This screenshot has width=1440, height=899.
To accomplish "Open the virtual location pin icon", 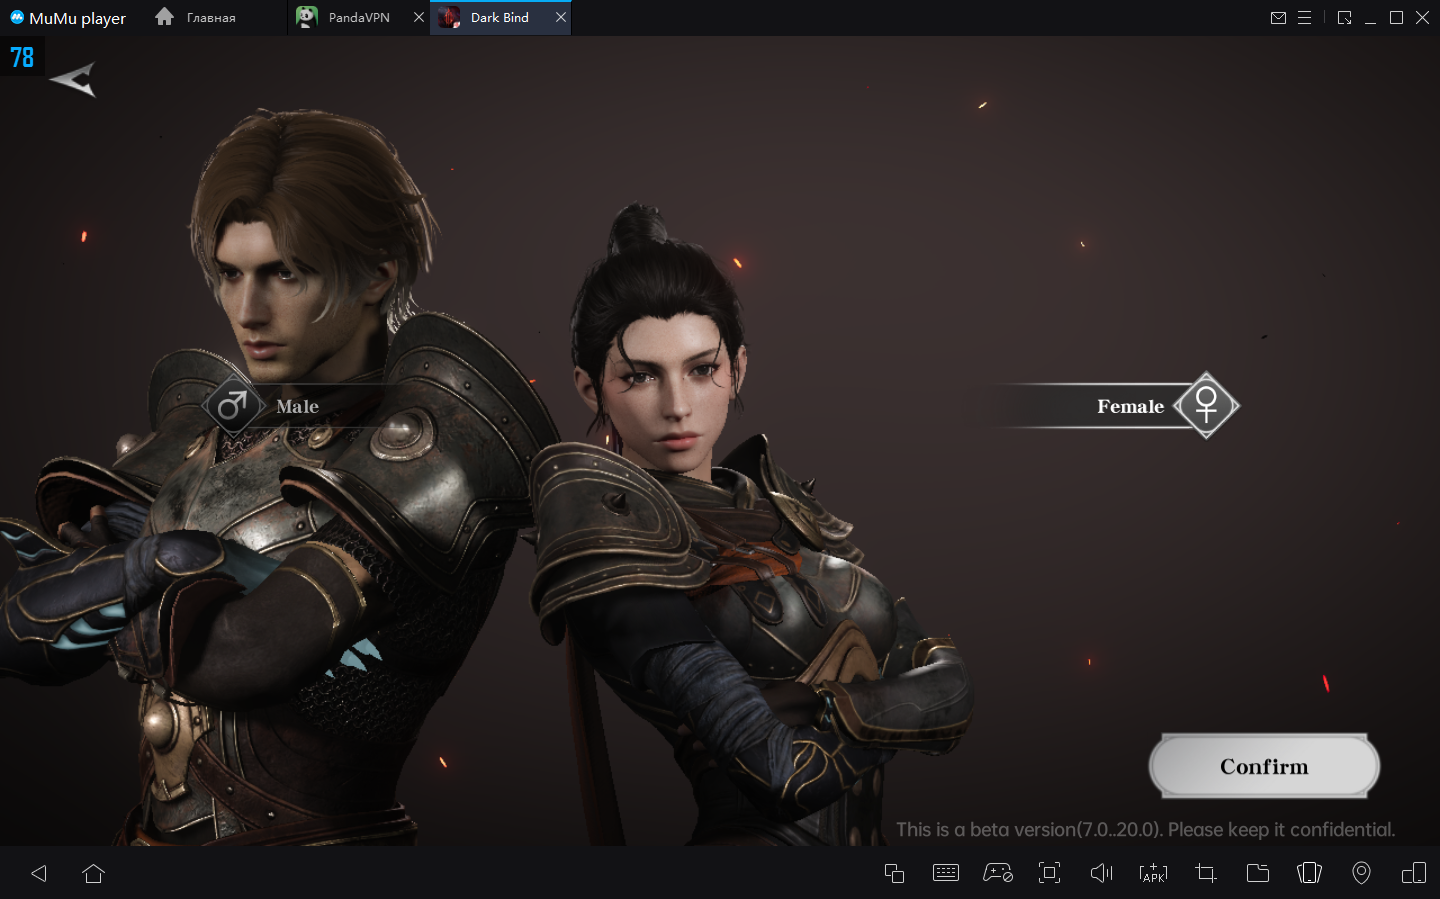I will point(1361,873).
